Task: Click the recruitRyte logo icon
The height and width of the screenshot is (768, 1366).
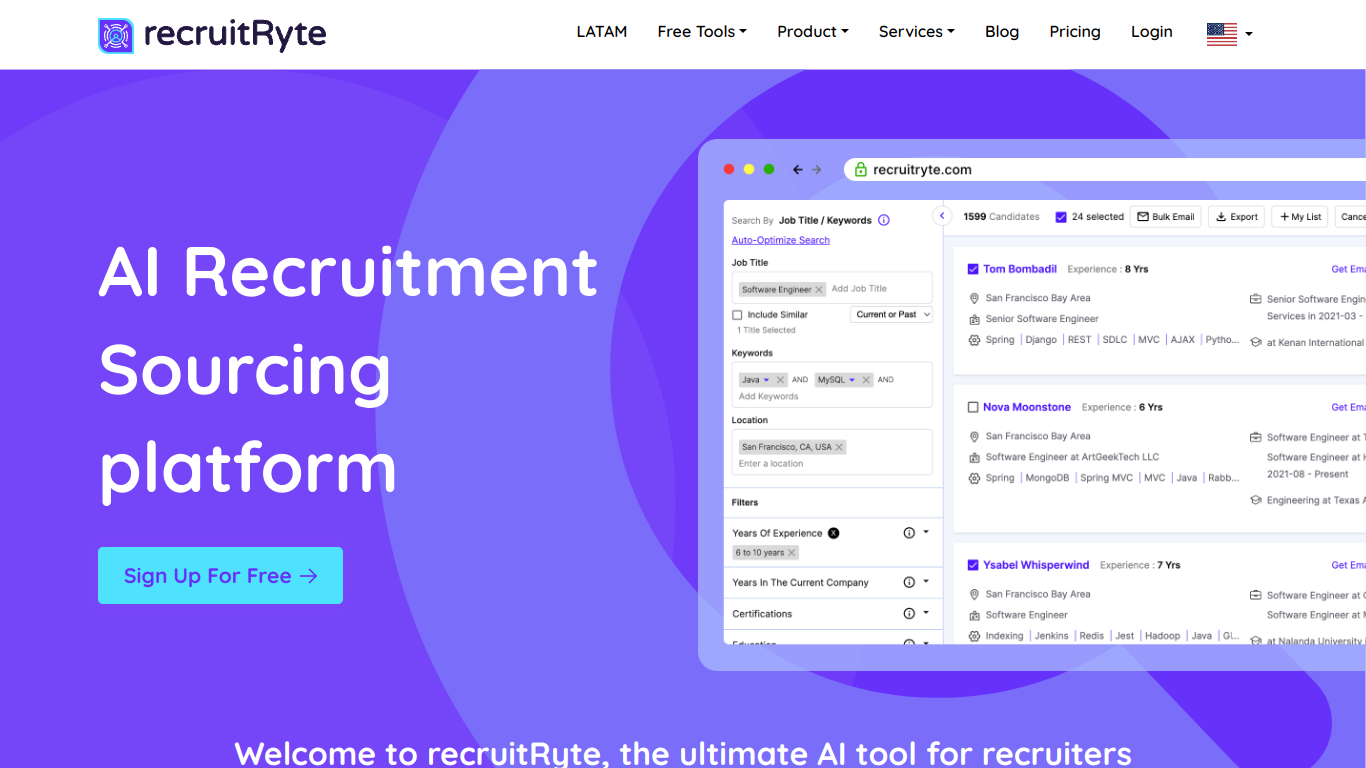Action: click(x=116, y=35)
